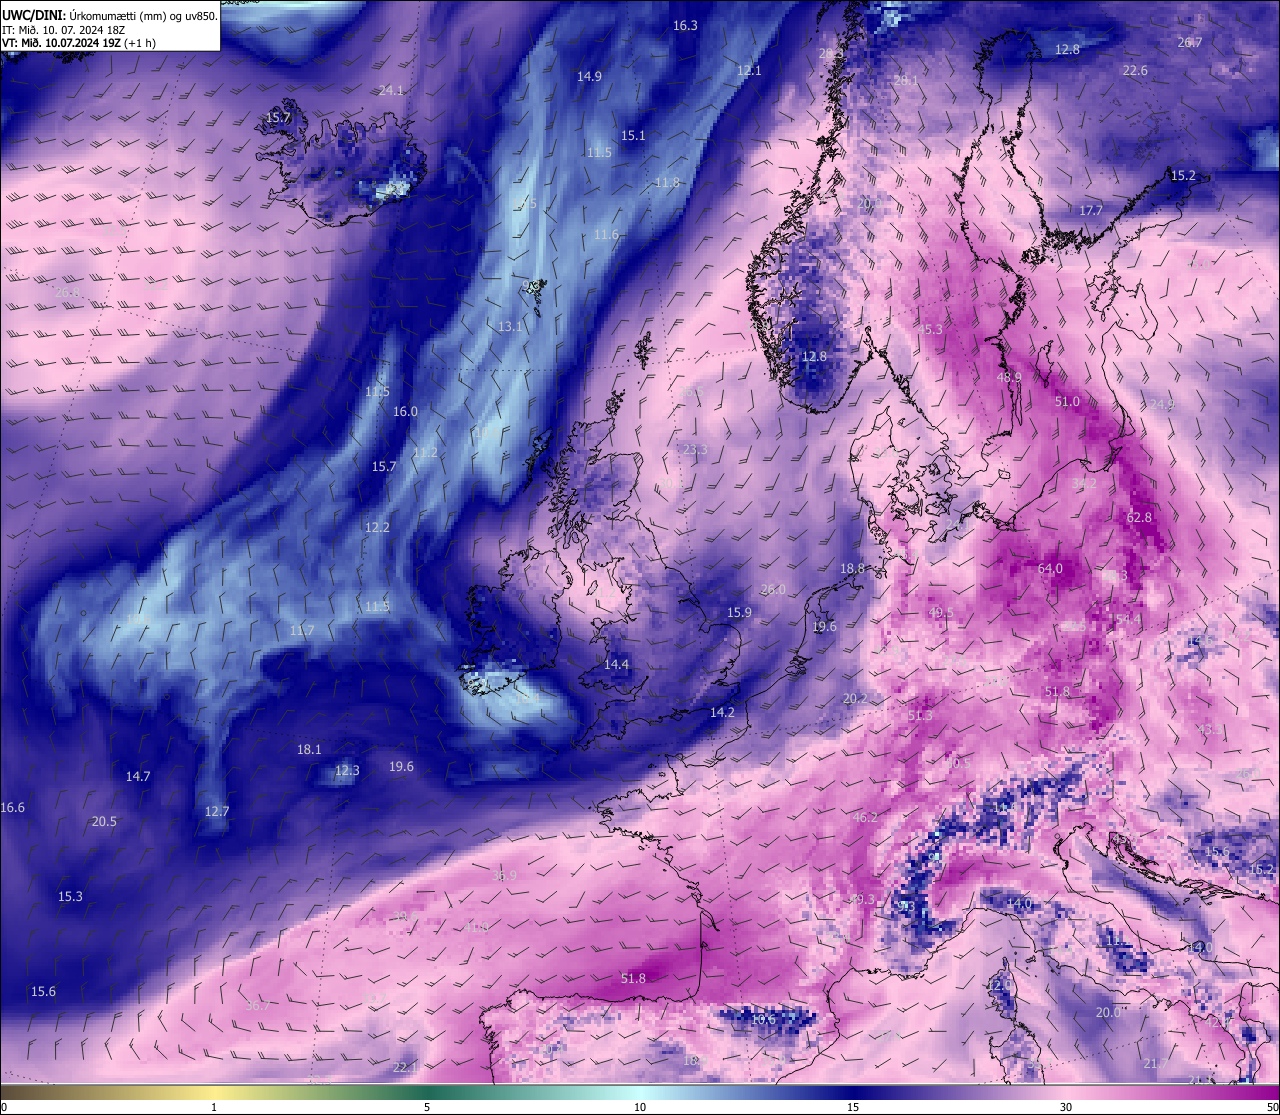Click the IT initialization time 18Z line
1280x1115 pixels.
coord(64,30)
